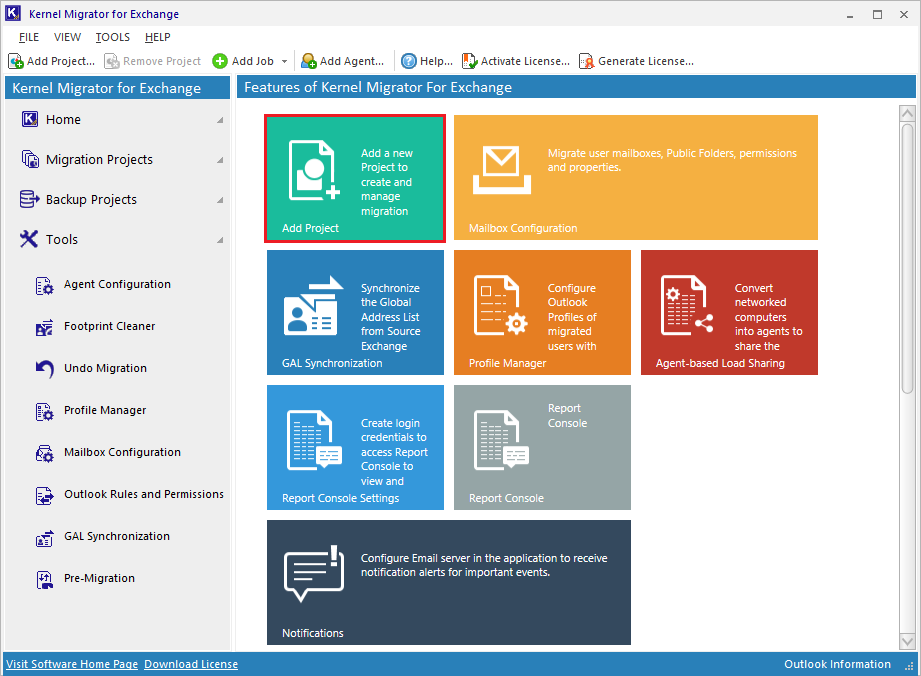
Task: Expand the Migration Projects section
Action: [220, 160]
